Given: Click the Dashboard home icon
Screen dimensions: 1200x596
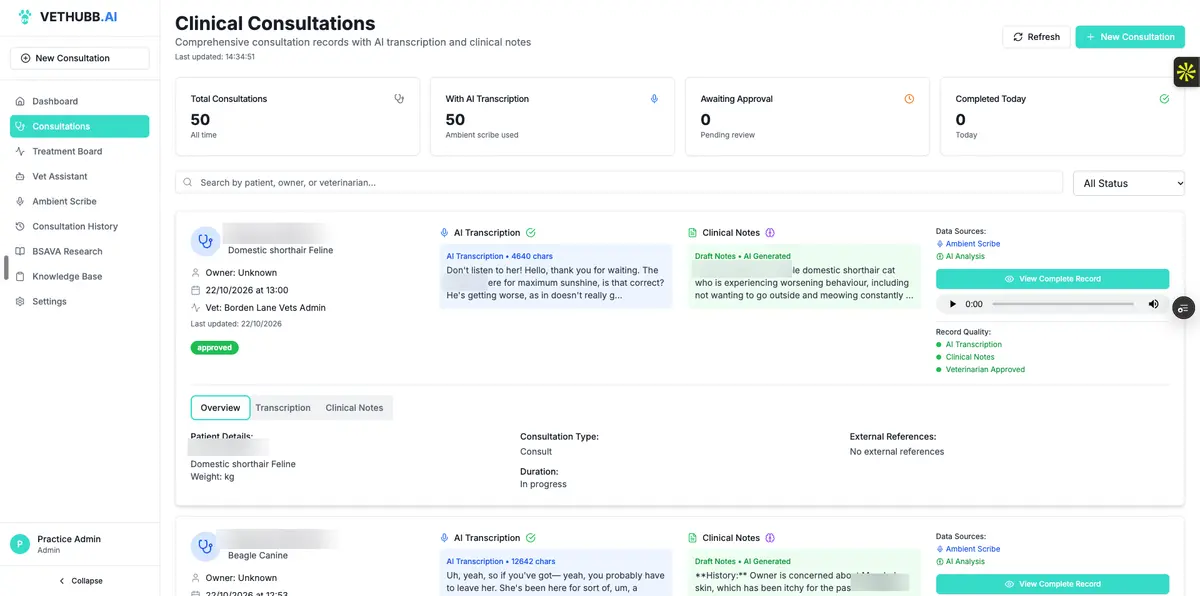Looking at the screenshot, I should tap(21, 101).
